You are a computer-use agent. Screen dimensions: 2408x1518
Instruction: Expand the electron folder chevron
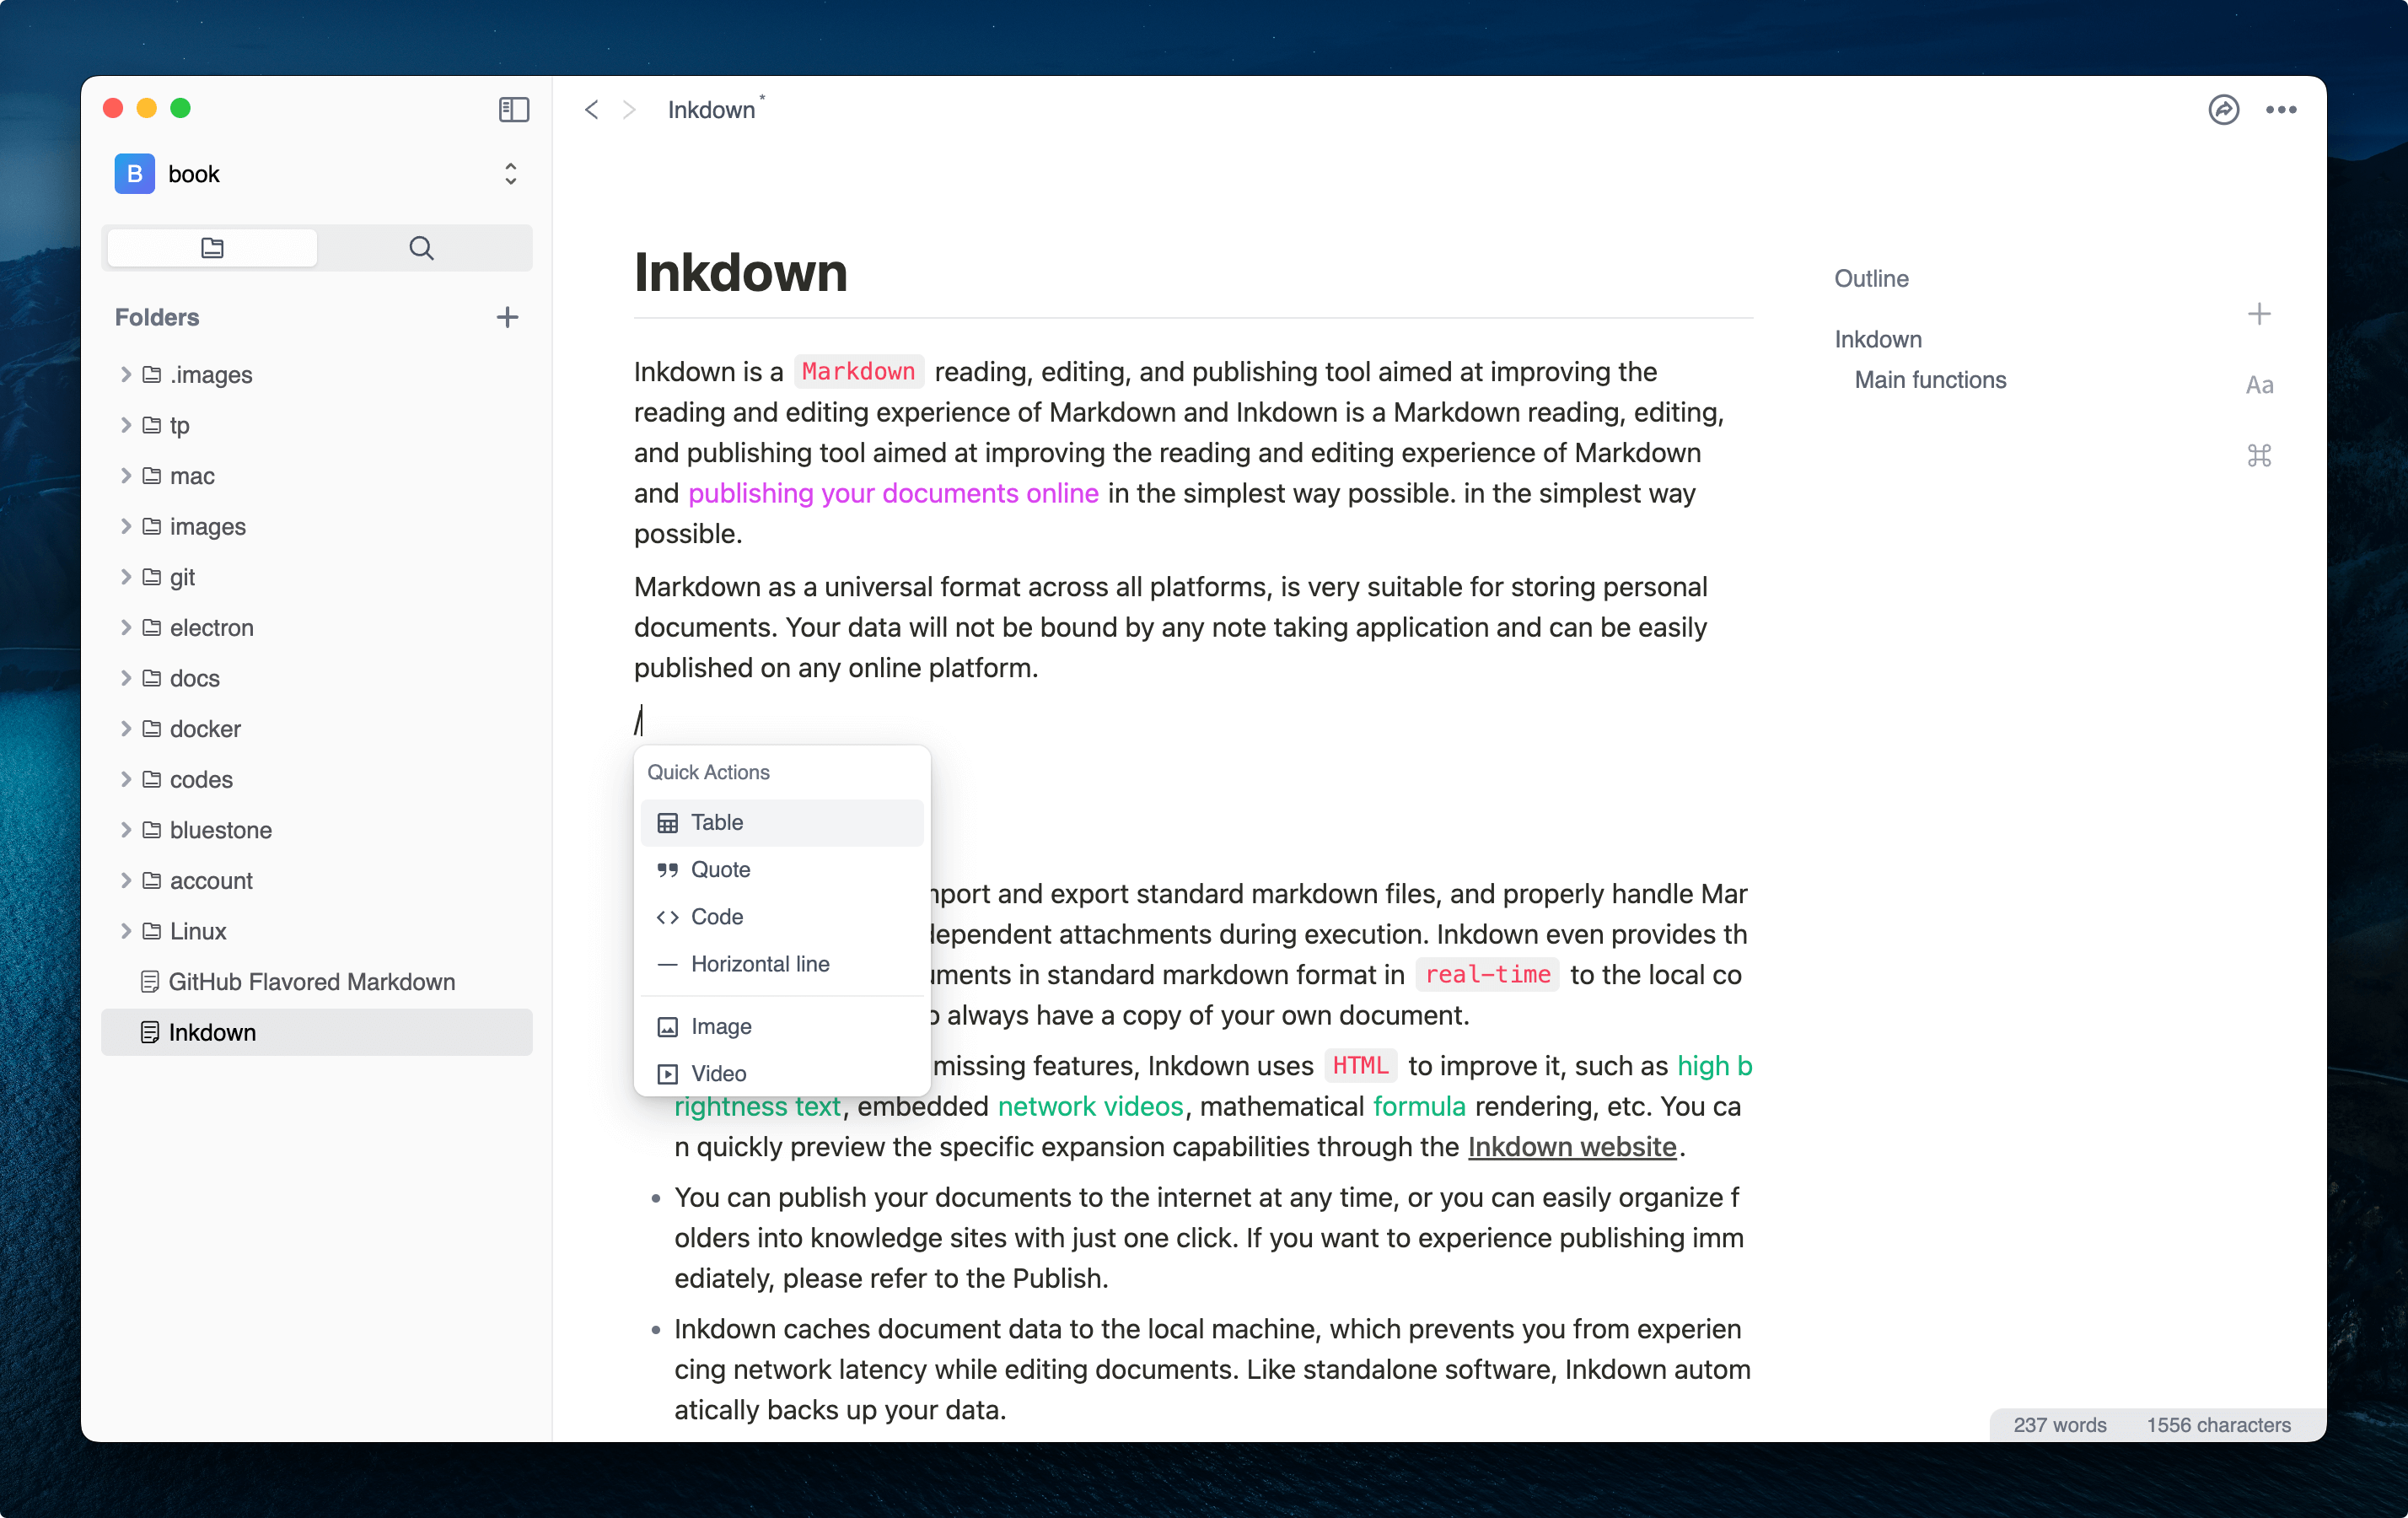[126, 627]
